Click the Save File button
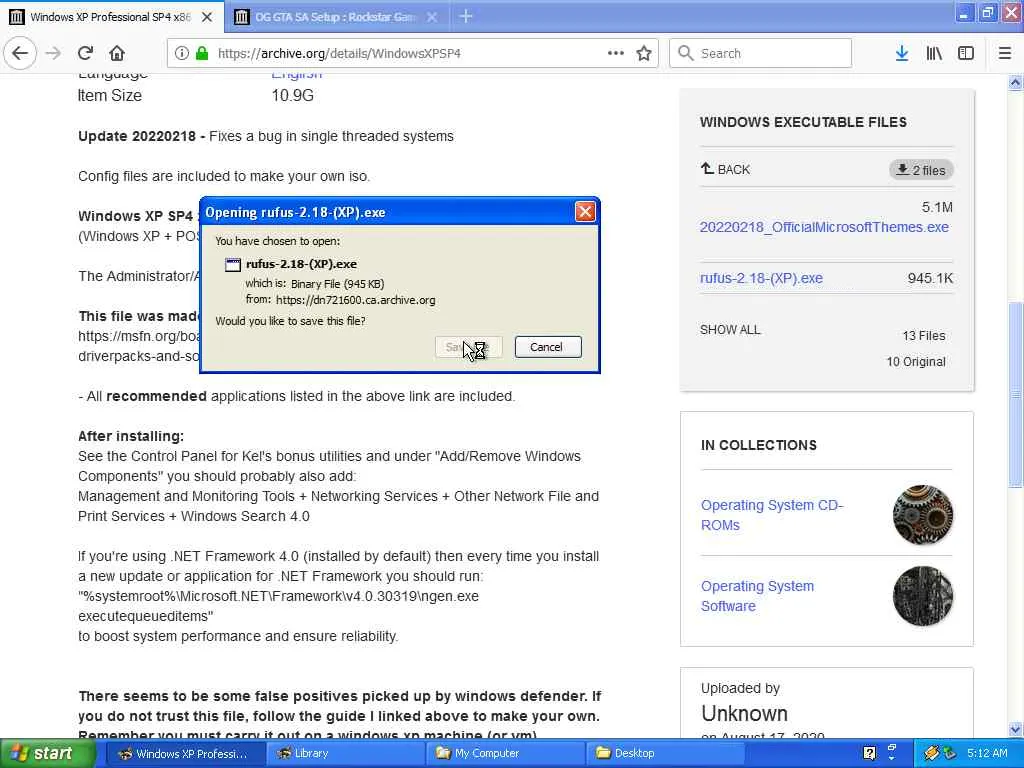This screenshot has width=1024, height=768. [468, 347]
